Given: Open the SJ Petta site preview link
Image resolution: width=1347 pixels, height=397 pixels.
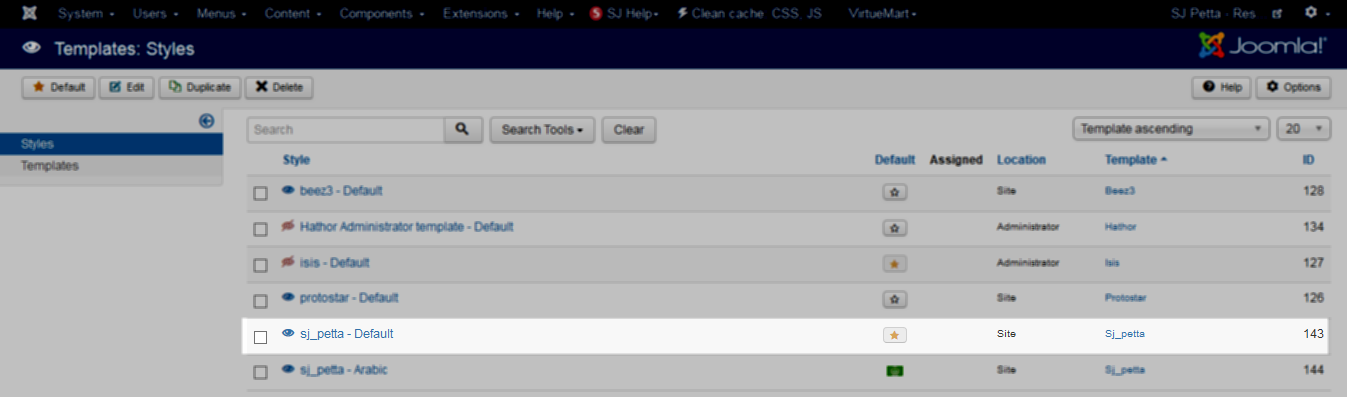Looking at the screenshot, I should point(1226,14).
